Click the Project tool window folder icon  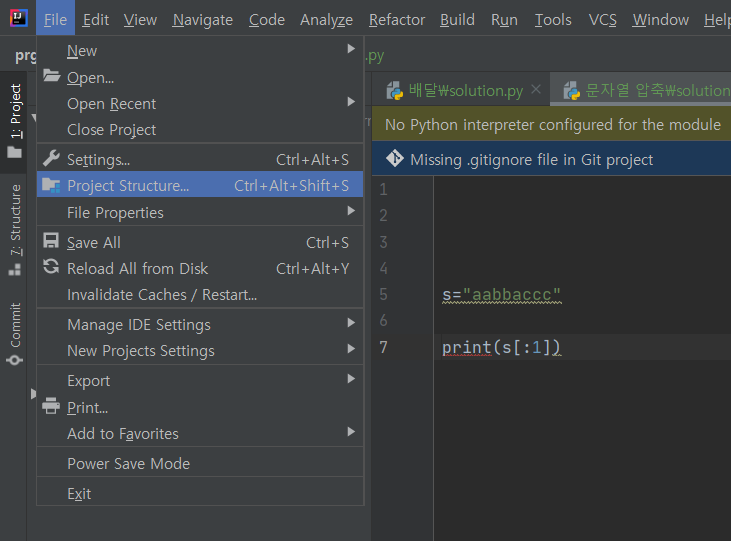14,152
